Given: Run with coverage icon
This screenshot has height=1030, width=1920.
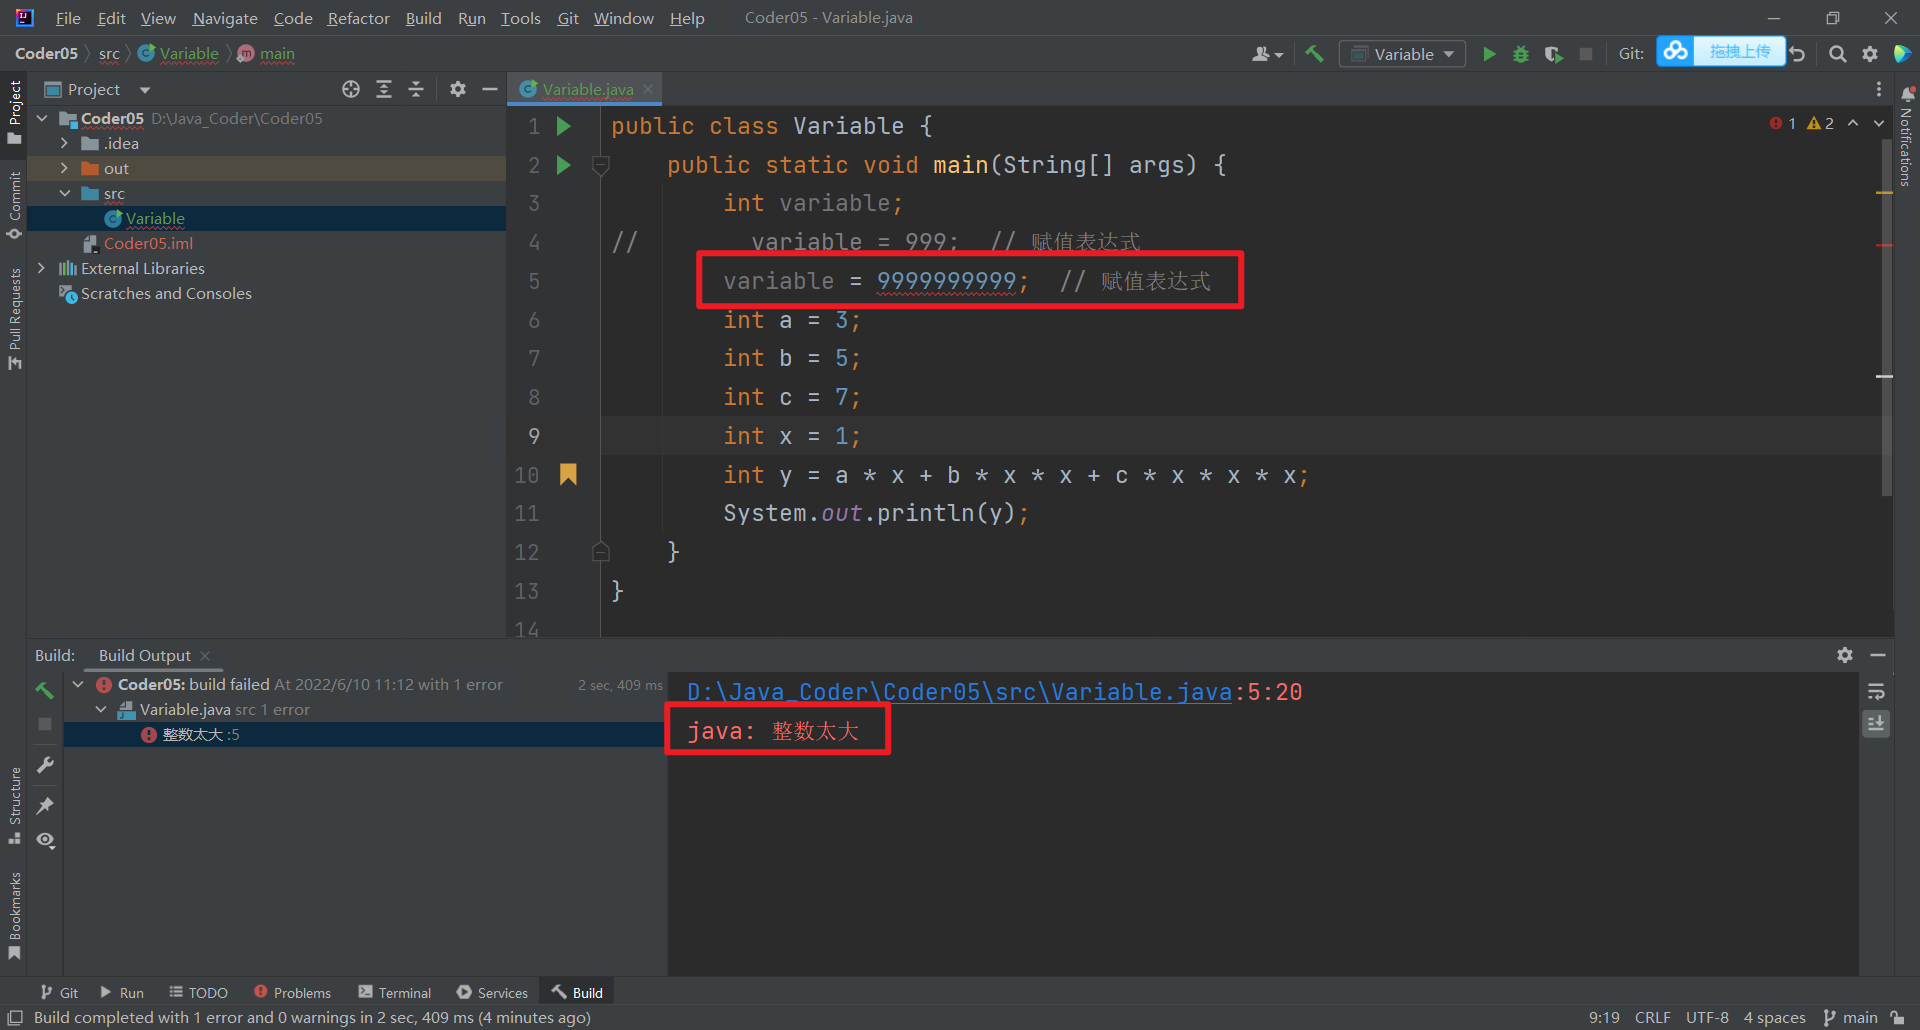Looking at the screenshot, I should click(x=1553, y=54).
